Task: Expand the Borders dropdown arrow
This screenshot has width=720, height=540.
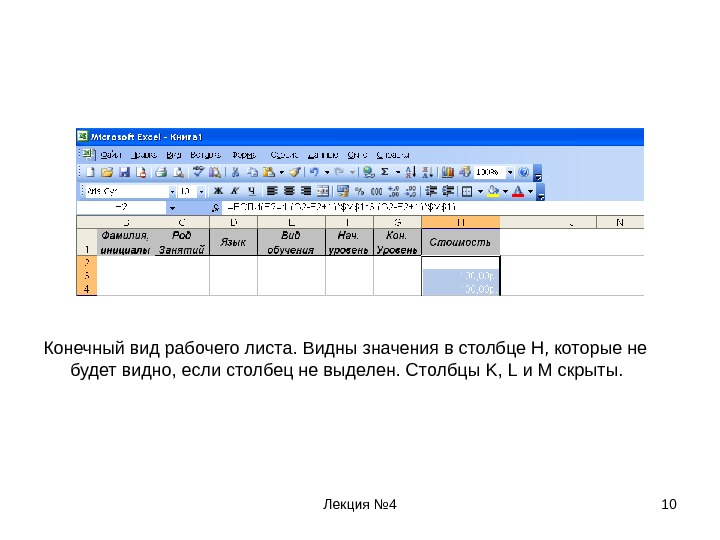Action: click(x=480, y=191)
